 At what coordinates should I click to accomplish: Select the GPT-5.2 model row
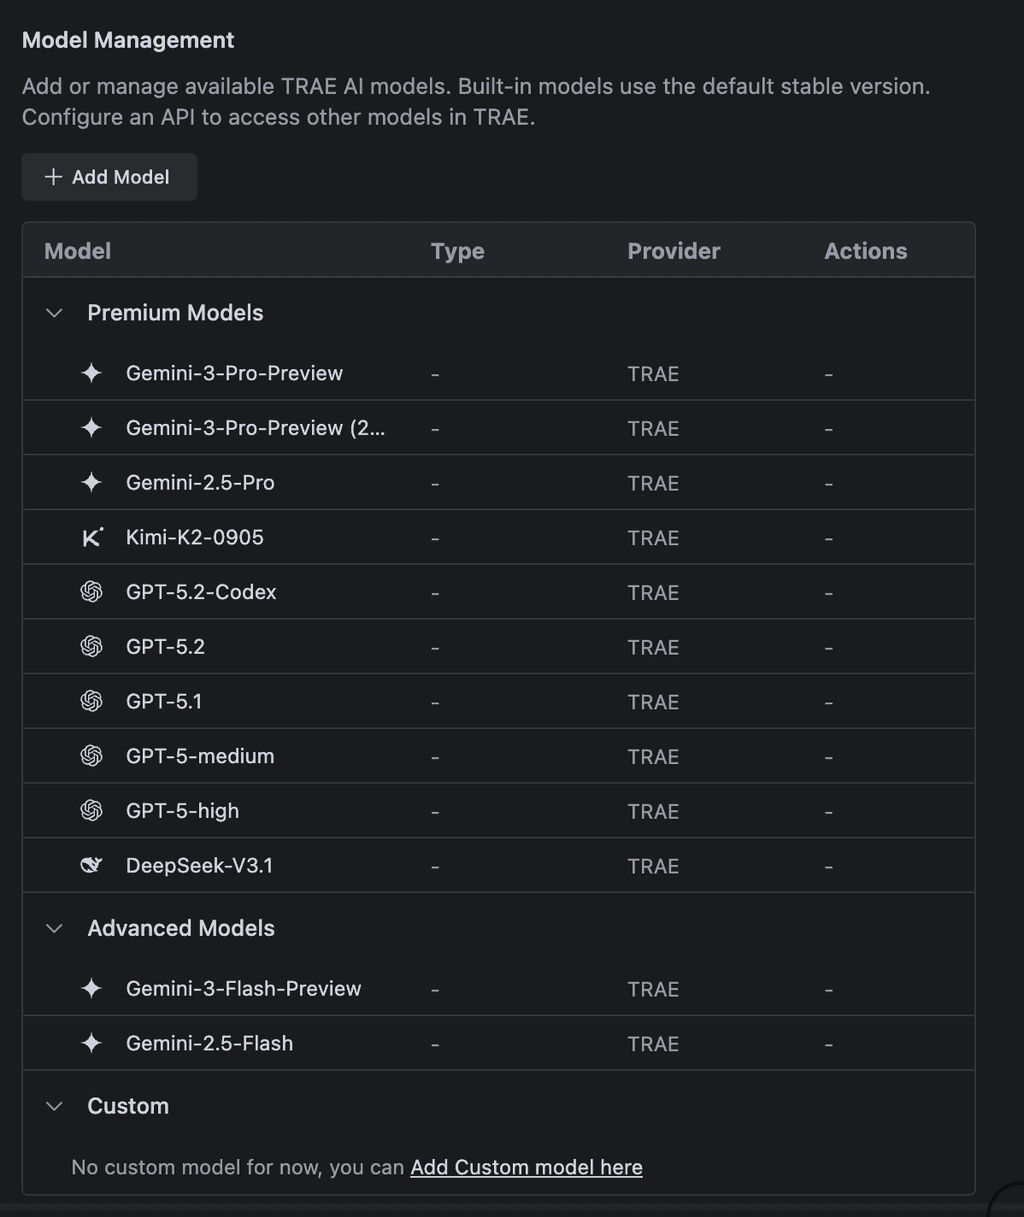click(400, 646)
